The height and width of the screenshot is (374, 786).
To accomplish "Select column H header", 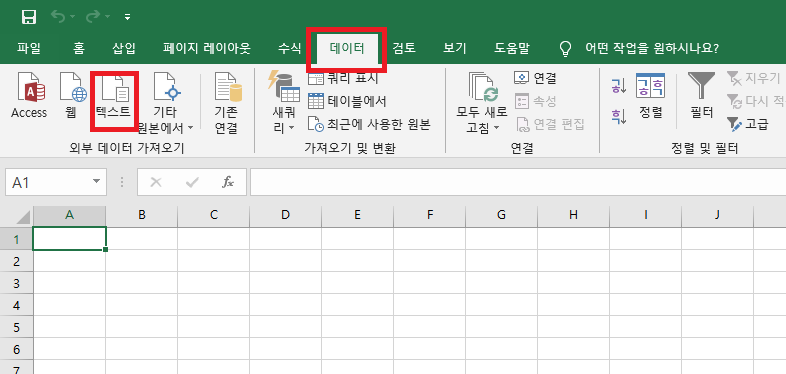I will pyautogui.click(x=573, y=215).
